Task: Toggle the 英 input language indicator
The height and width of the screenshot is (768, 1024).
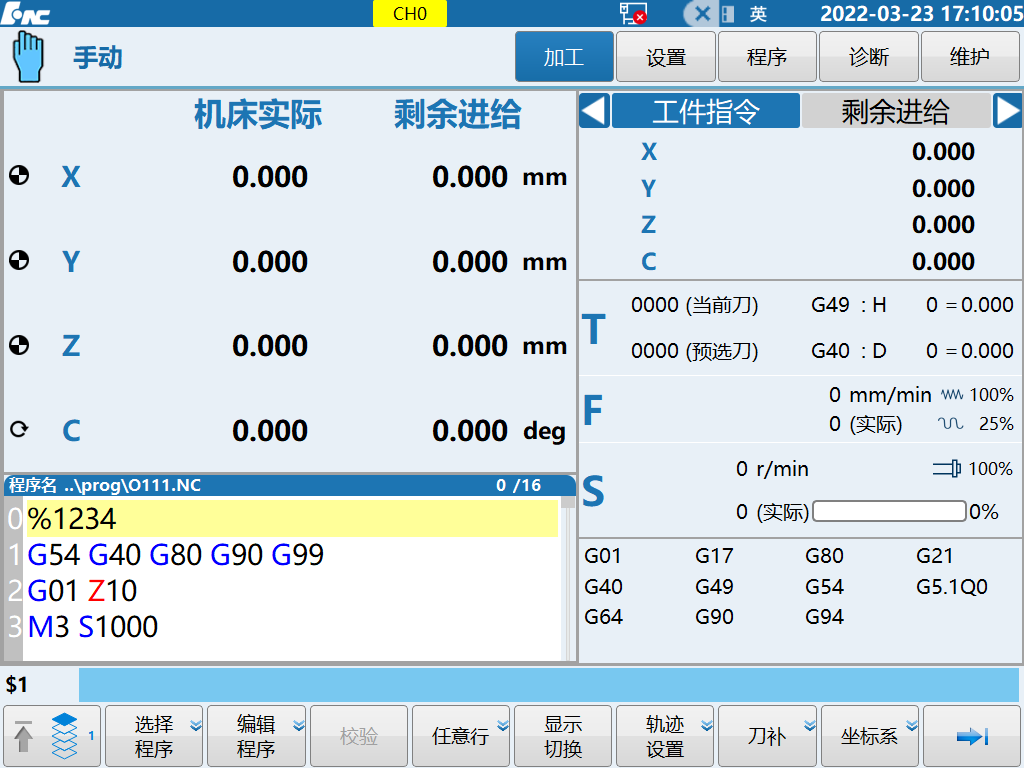Action: [758, 14]
